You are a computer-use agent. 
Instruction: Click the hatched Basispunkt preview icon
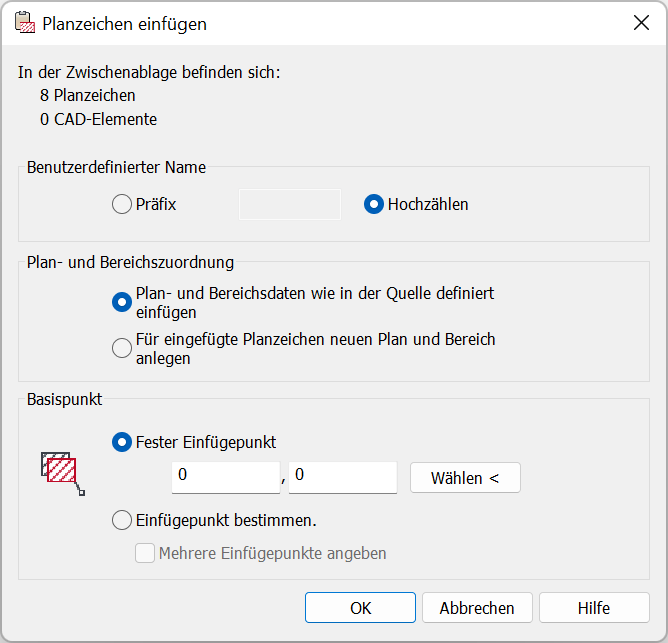61,470
